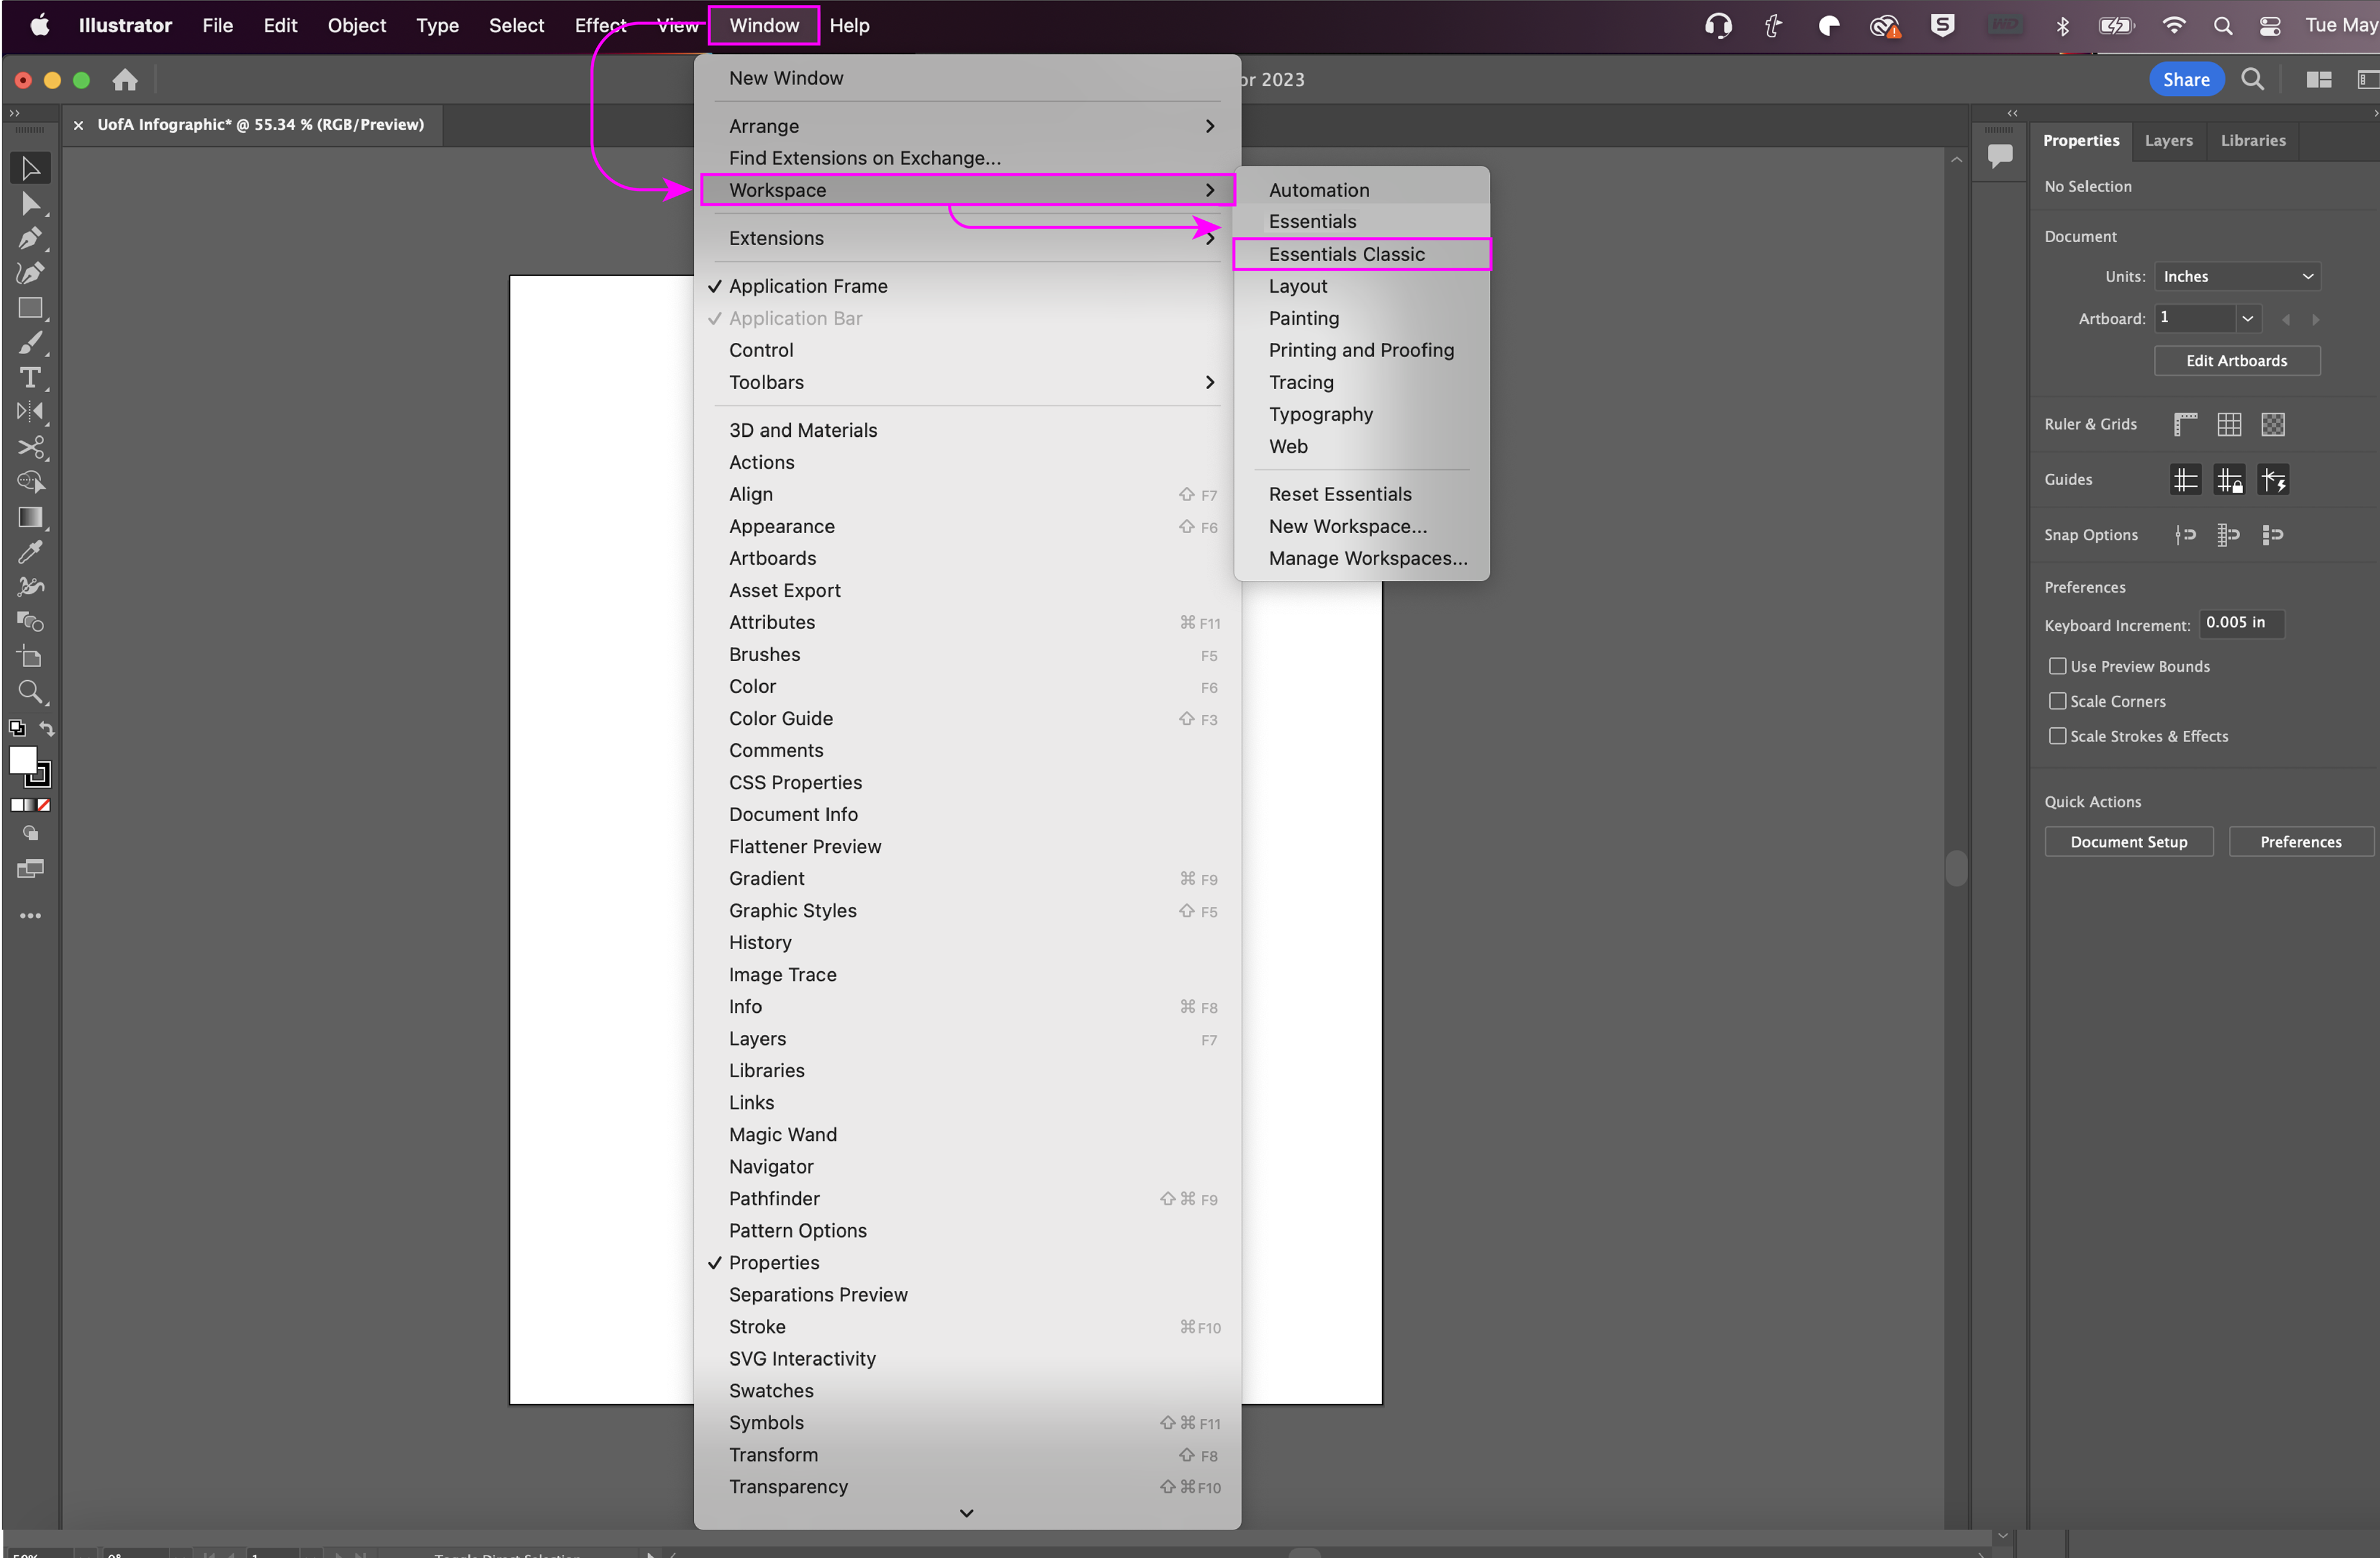2380x1558 pixels.
Task: Select the Zoom tool
Action: click(30, 692)
